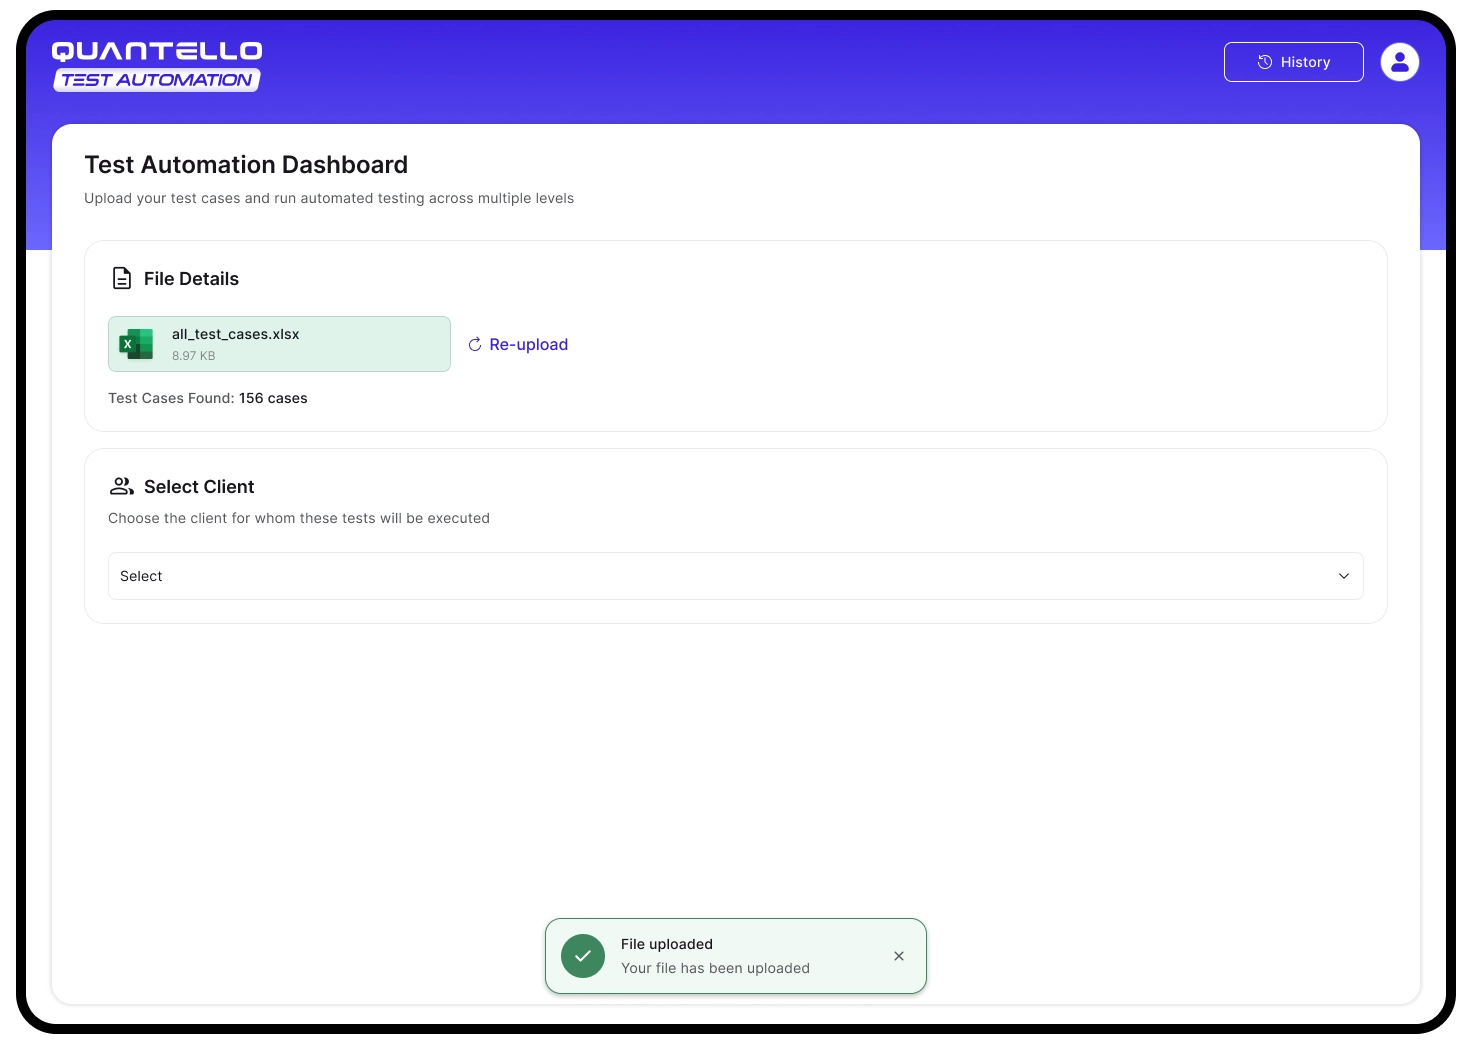1472x1056 pixels.
Task: Open the History page
Action: (x=1293, y=62)
